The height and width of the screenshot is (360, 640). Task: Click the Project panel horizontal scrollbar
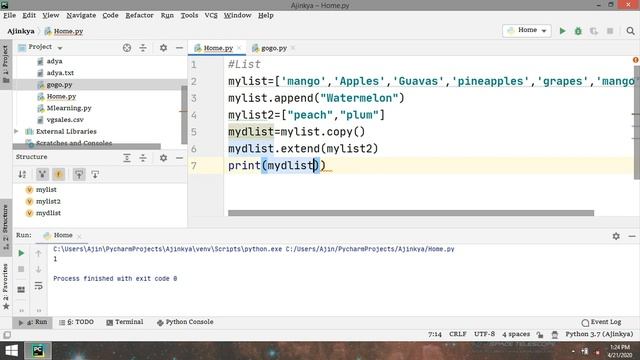[x=87, y=146]
